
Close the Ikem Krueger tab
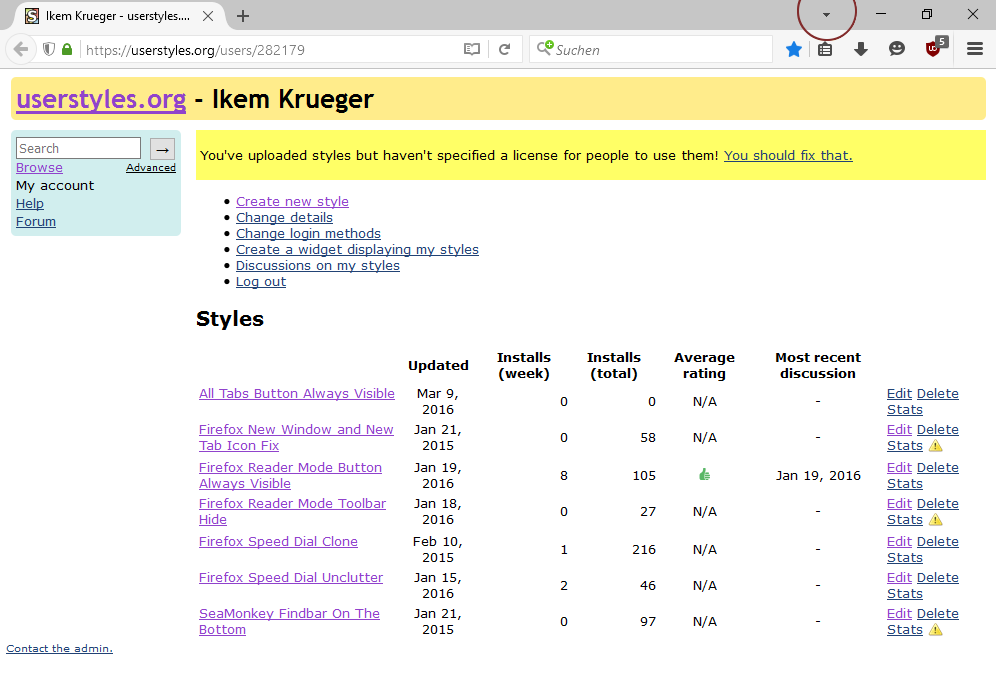click(208, 16)
